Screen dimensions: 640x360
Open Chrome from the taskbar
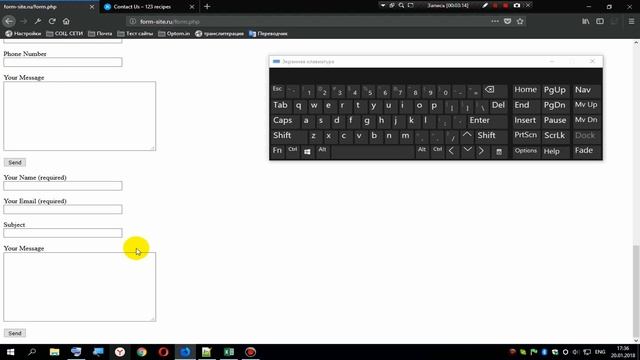click(x=142, y=352)
